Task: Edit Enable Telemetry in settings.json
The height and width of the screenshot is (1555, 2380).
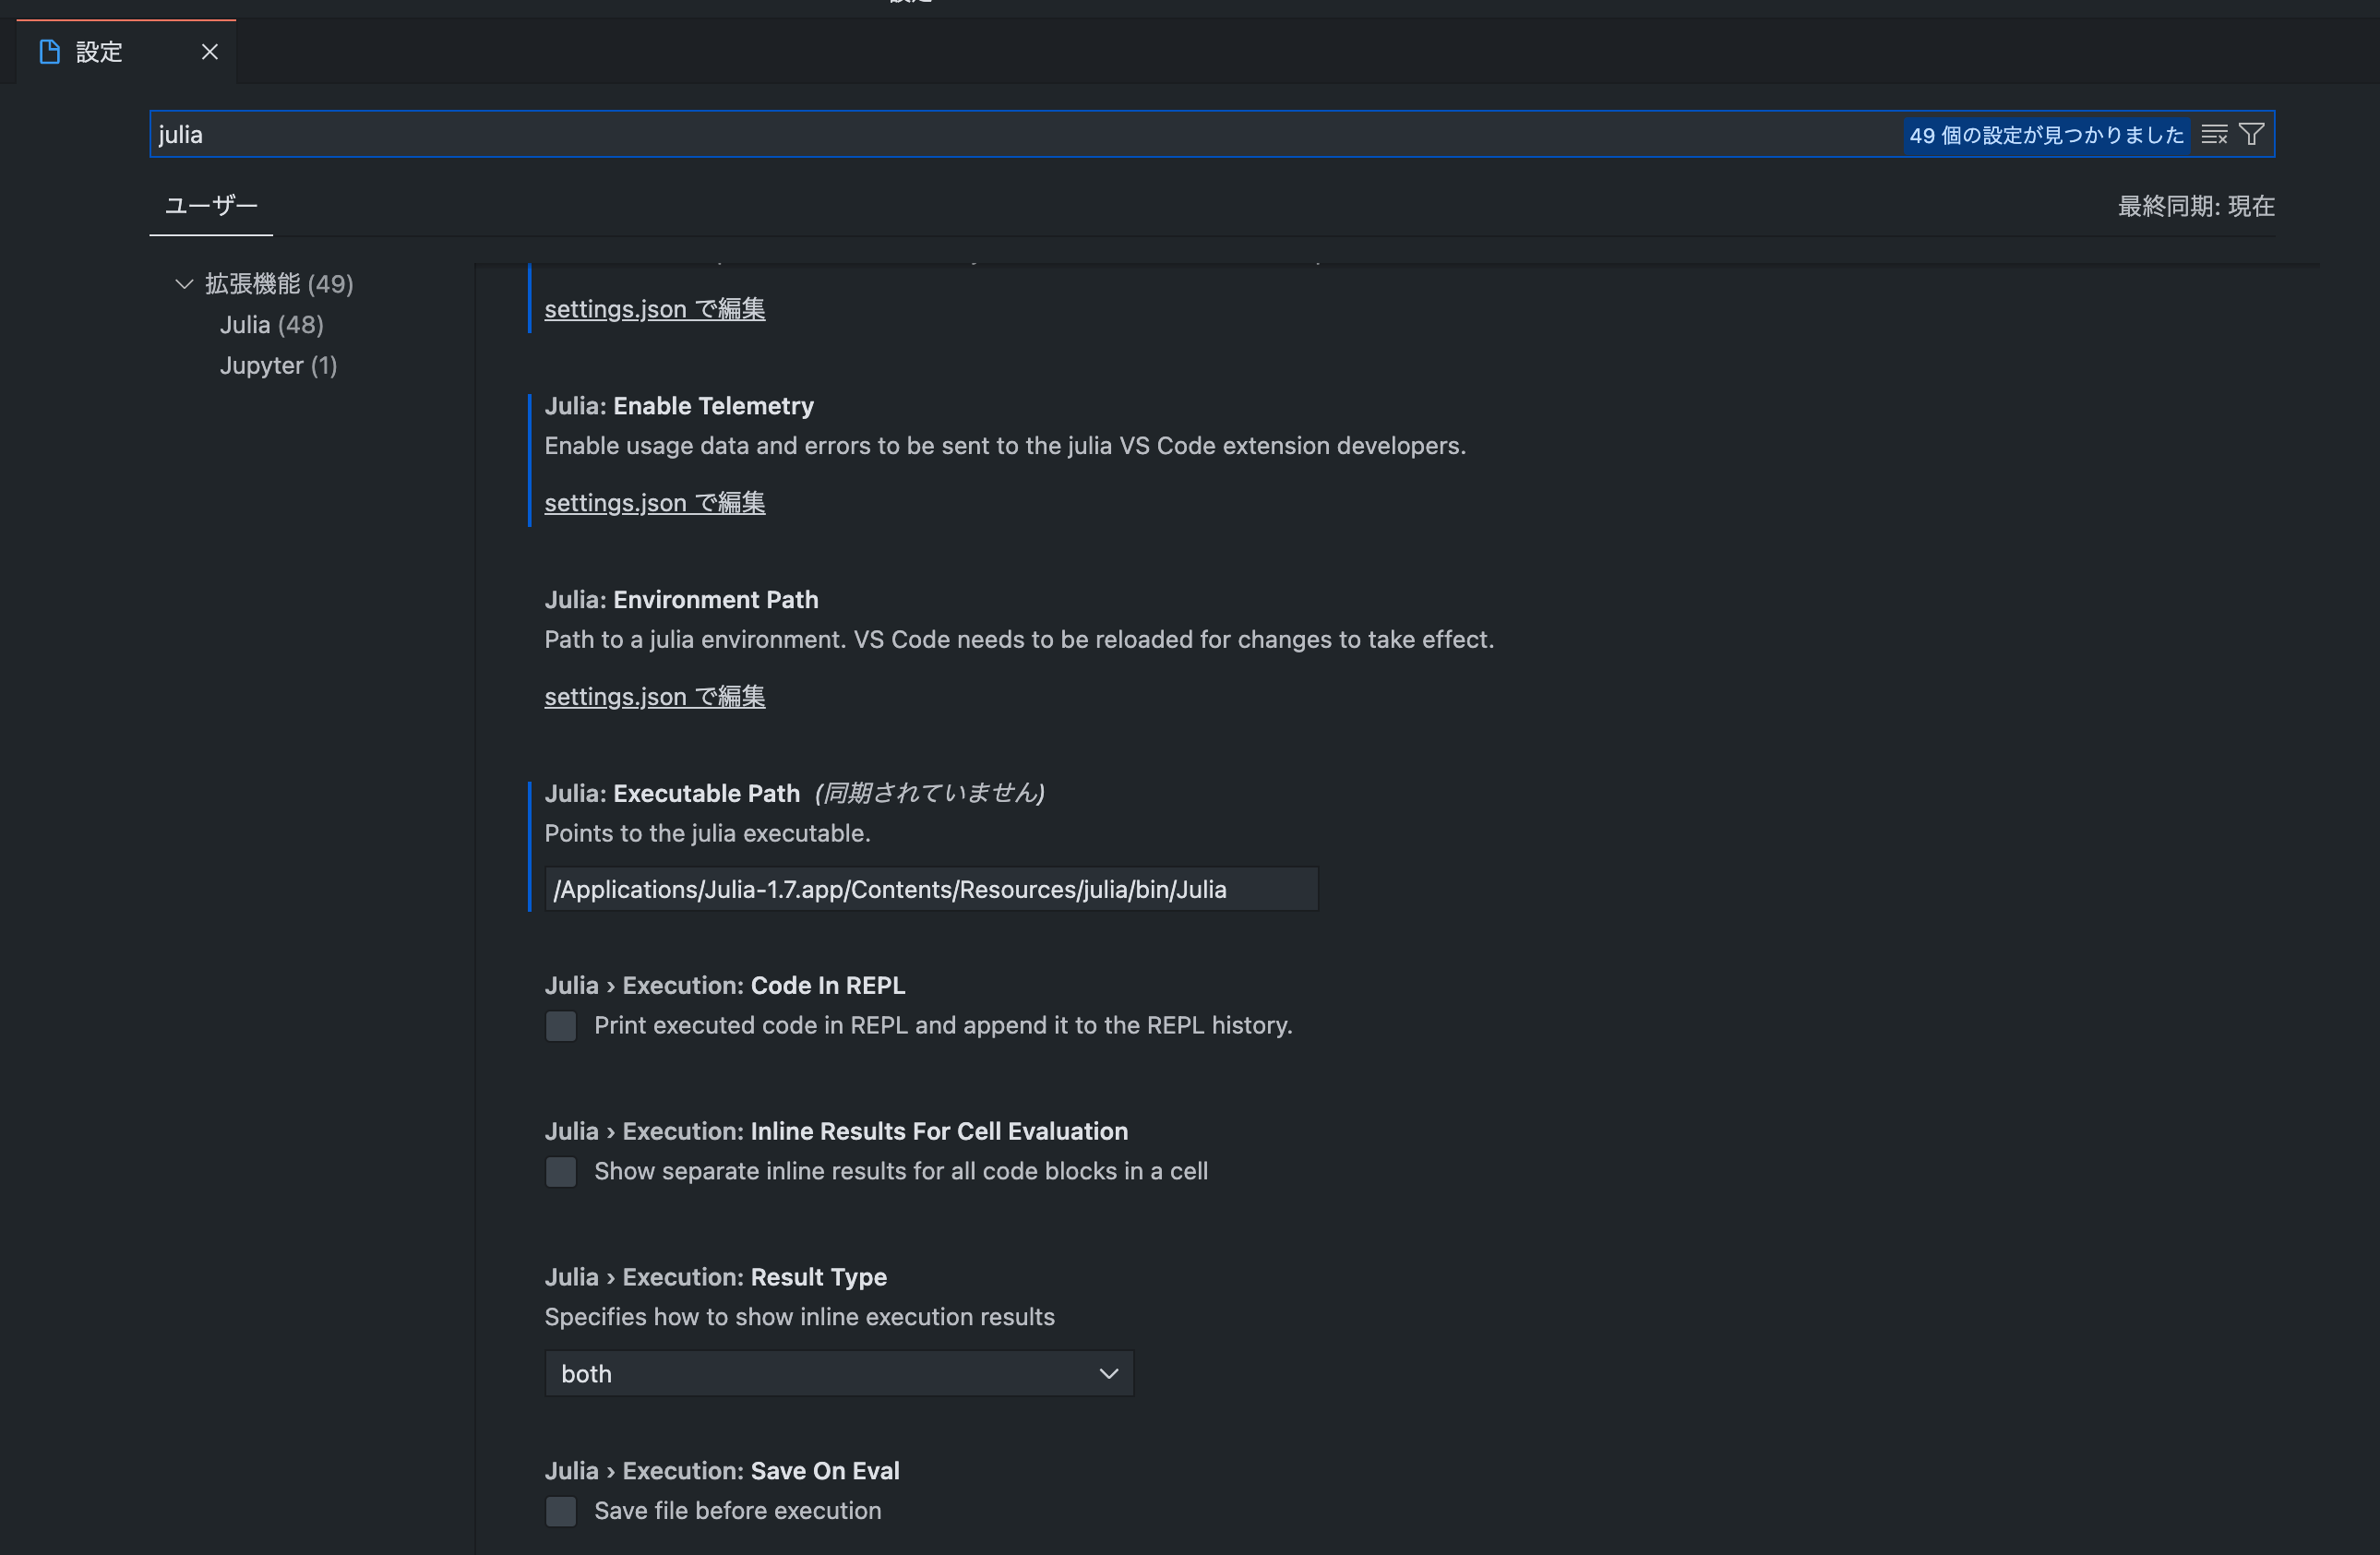Action: click(x=655, y=503)
